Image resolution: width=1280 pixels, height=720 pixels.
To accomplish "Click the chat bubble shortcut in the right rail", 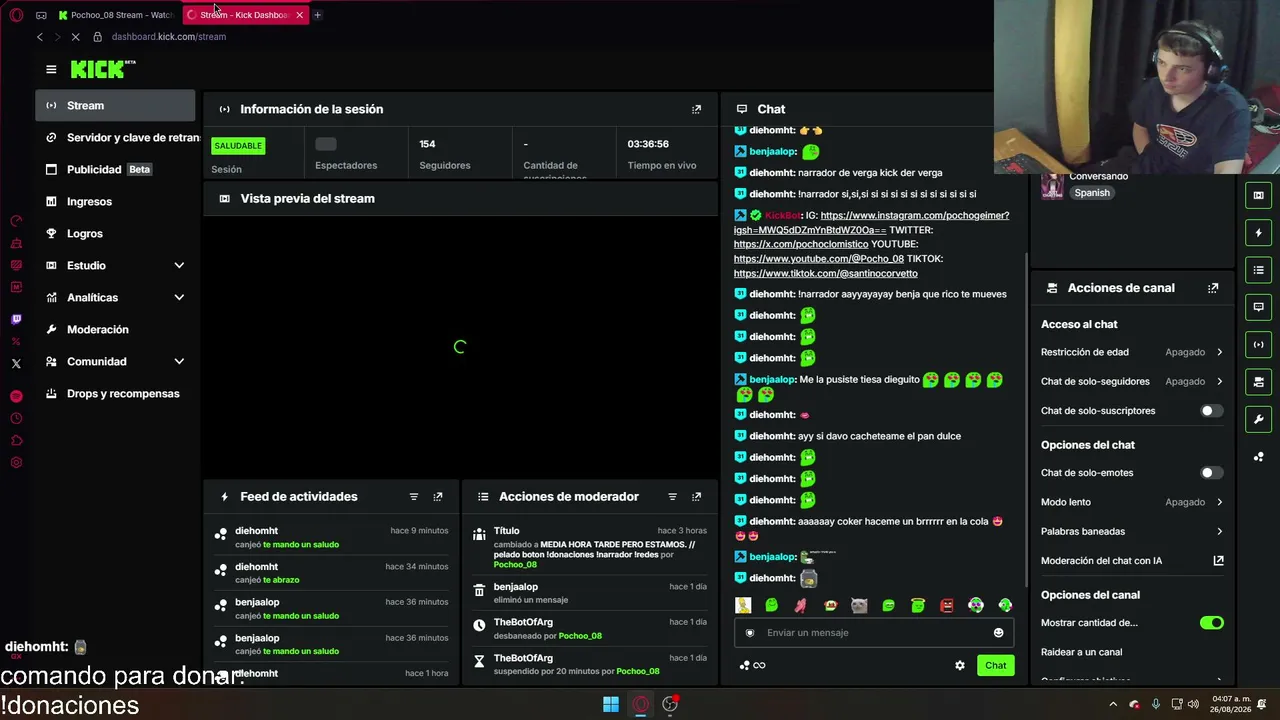I will [x=1259, y=307].
